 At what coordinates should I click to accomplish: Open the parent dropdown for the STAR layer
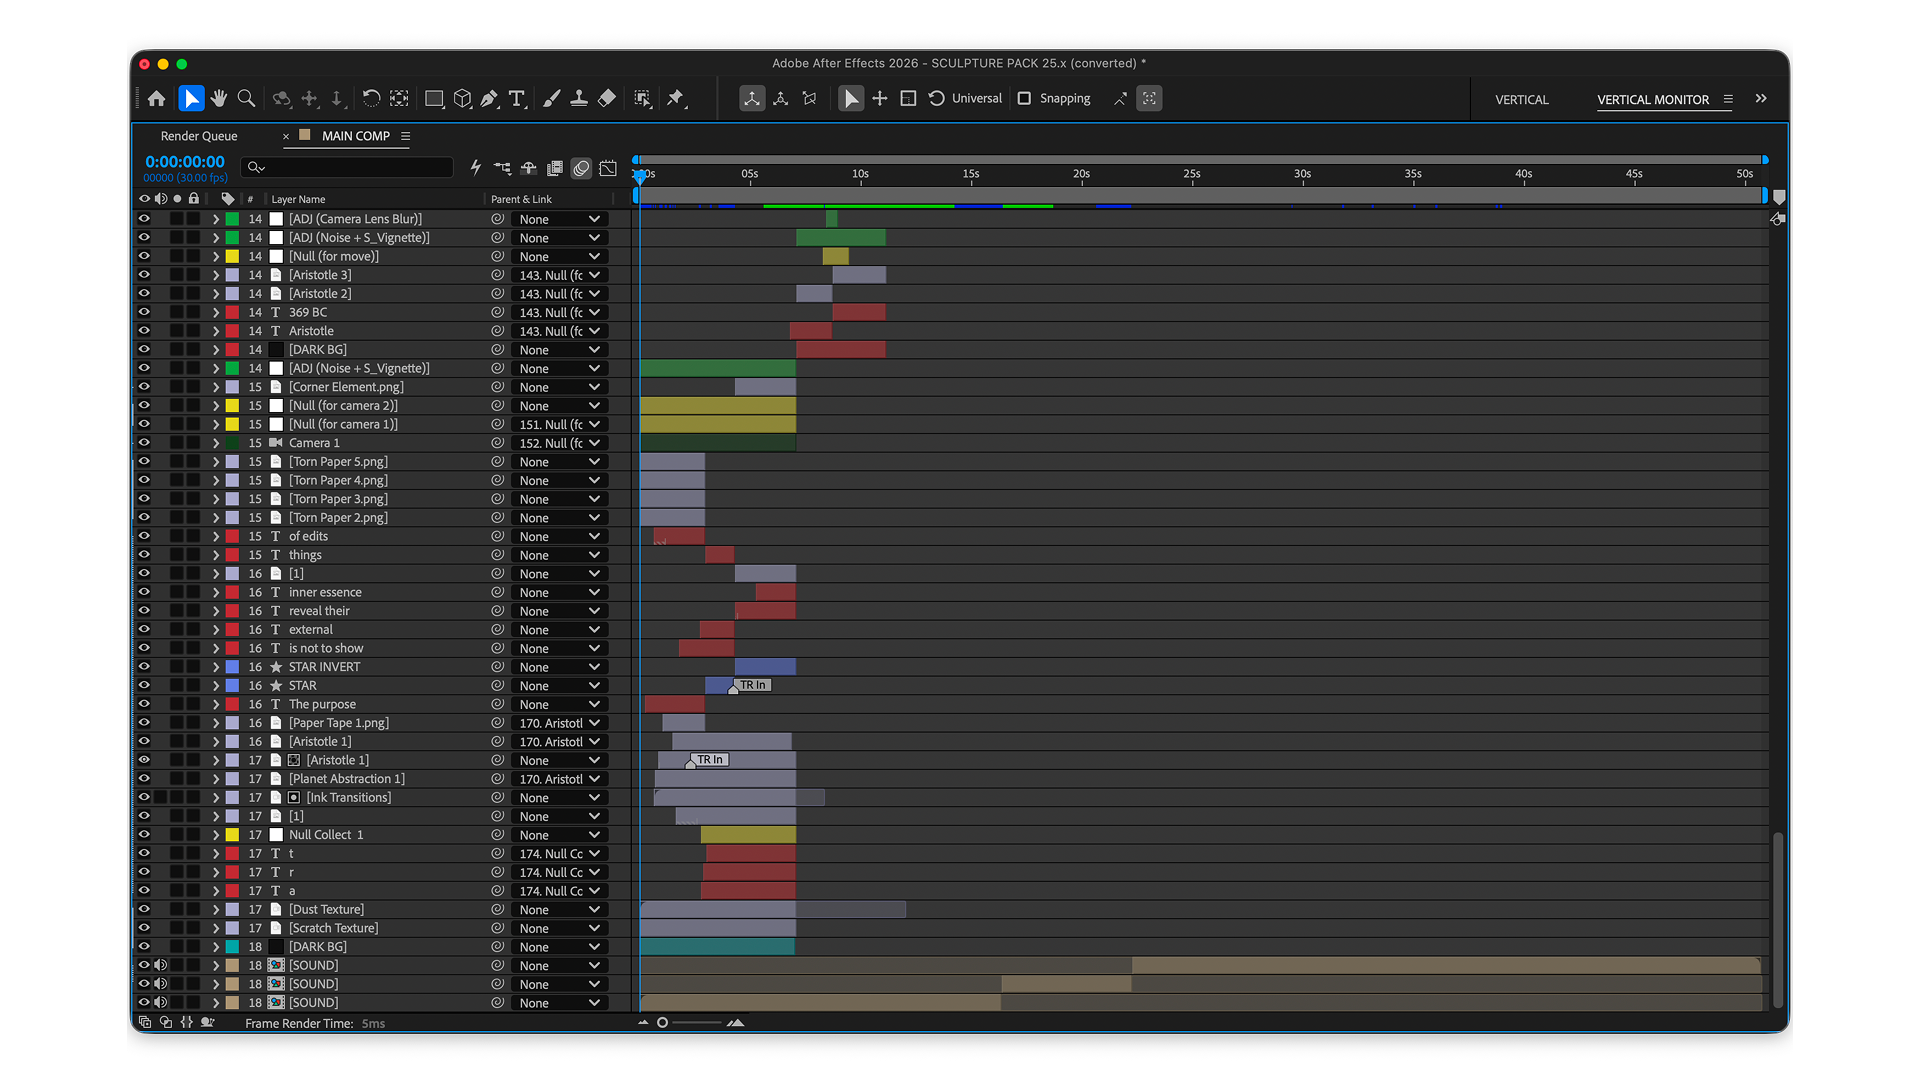pos(559,686)
